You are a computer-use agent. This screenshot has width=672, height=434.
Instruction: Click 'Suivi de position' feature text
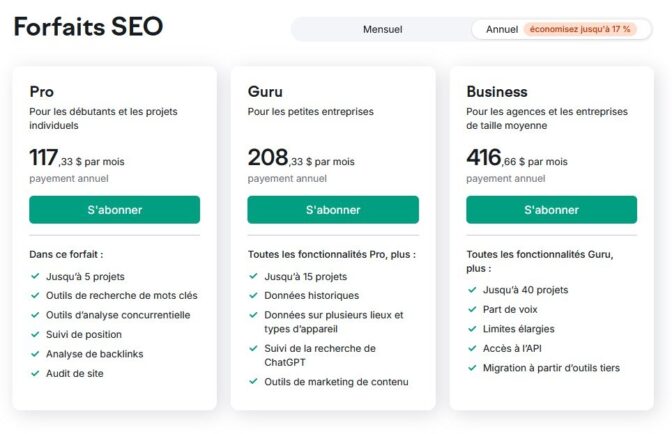point(84,335)
